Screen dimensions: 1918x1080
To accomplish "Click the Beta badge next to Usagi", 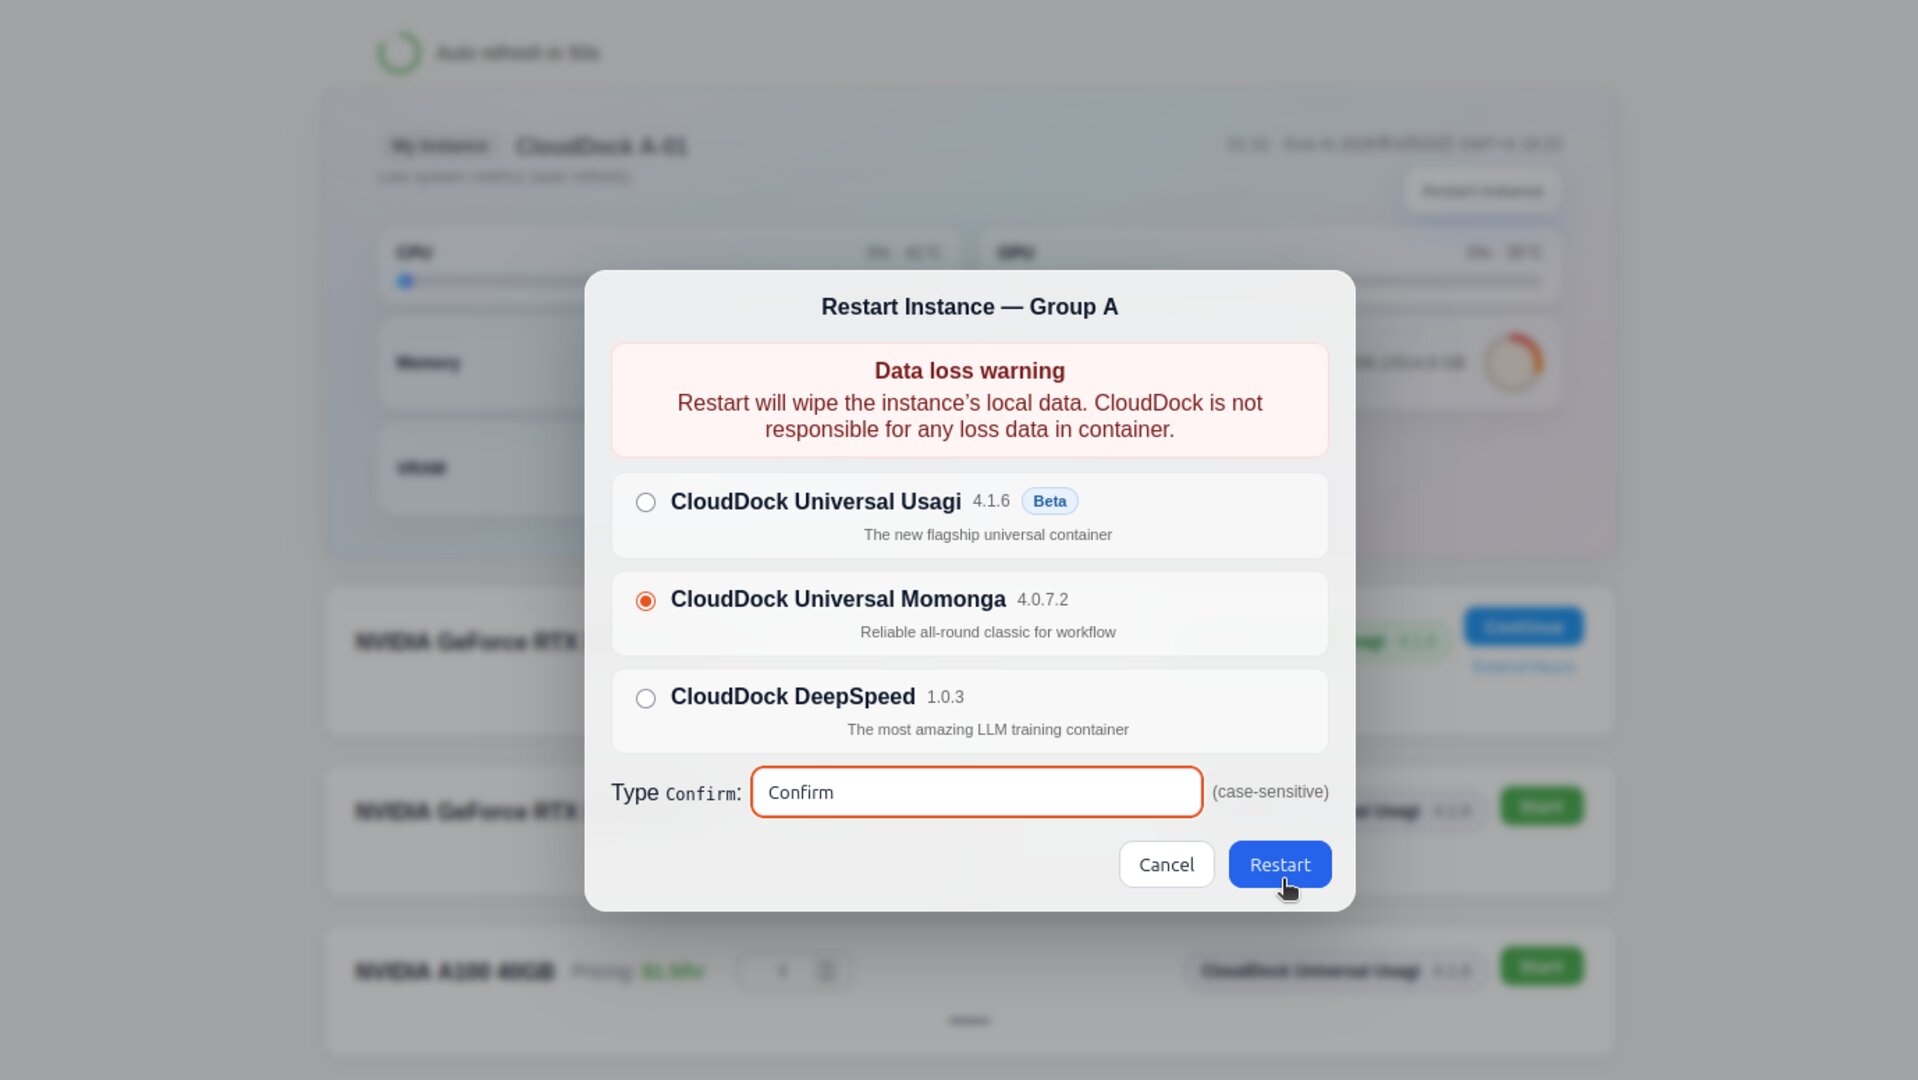I will coord(1049,501).
